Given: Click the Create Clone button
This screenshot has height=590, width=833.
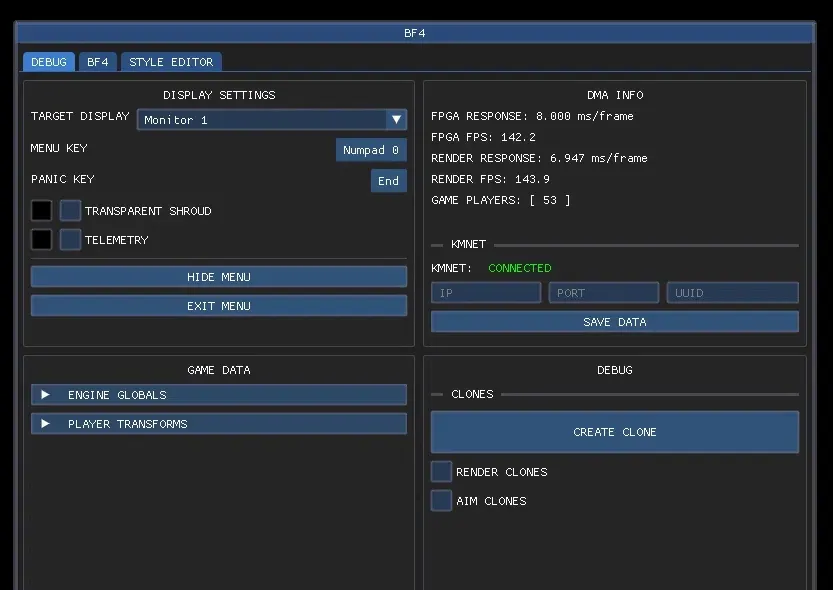Looking at the screenshot, I should 614,432.
